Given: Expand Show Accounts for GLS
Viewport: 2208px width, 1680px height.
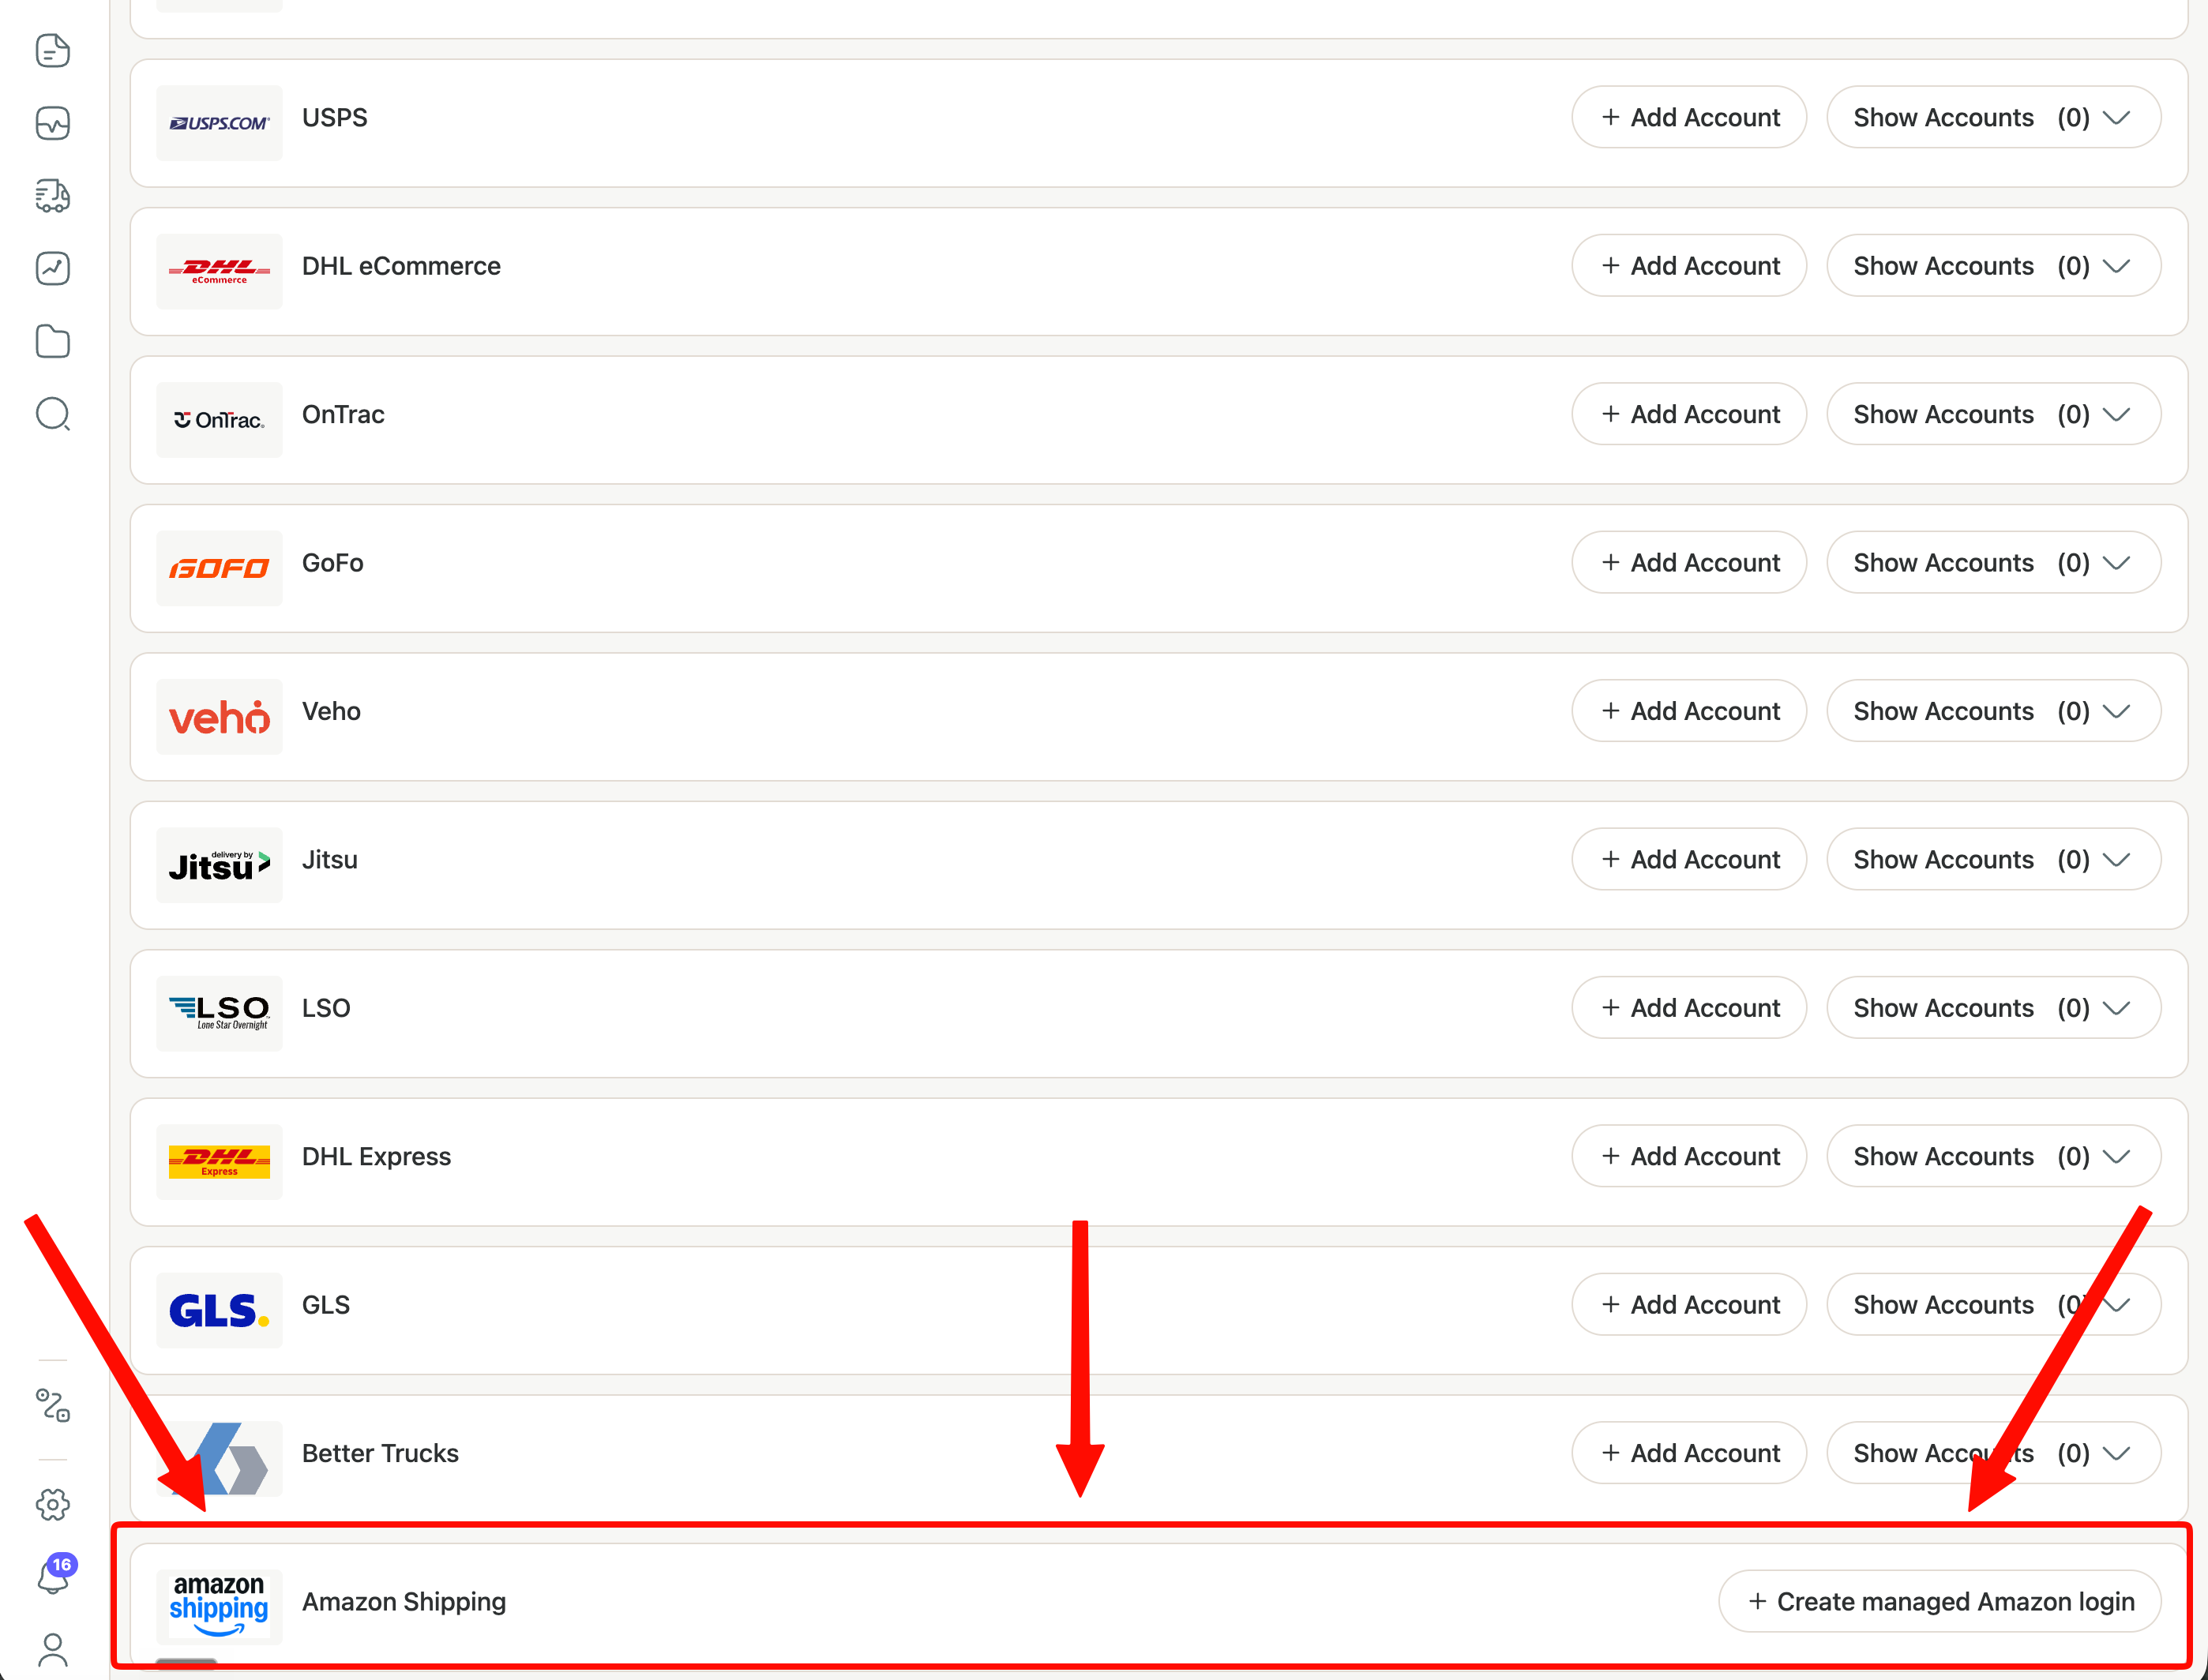Looking at the screenshot, I should (1993, 1305).
